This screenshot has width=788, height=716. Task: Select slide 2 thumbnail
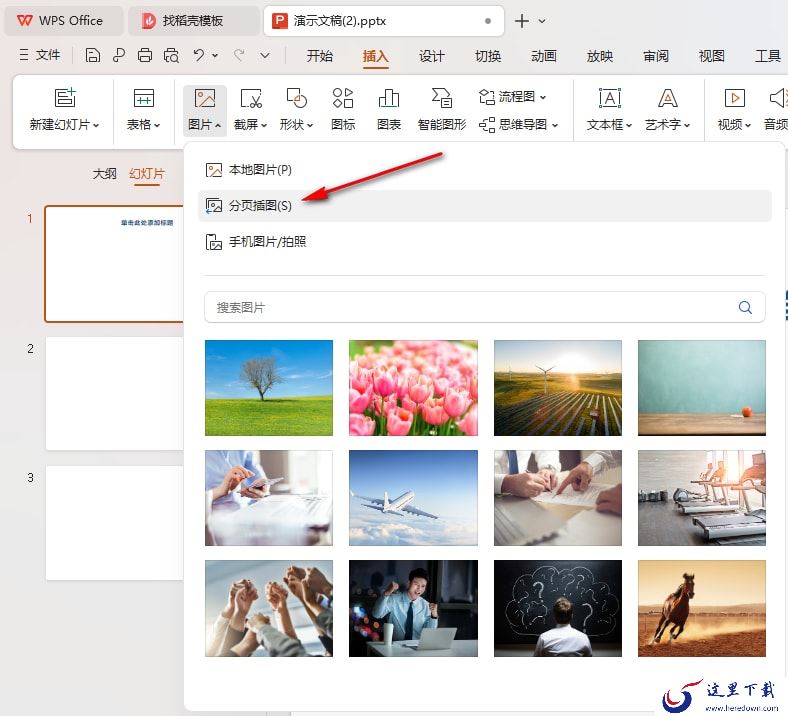115,393
